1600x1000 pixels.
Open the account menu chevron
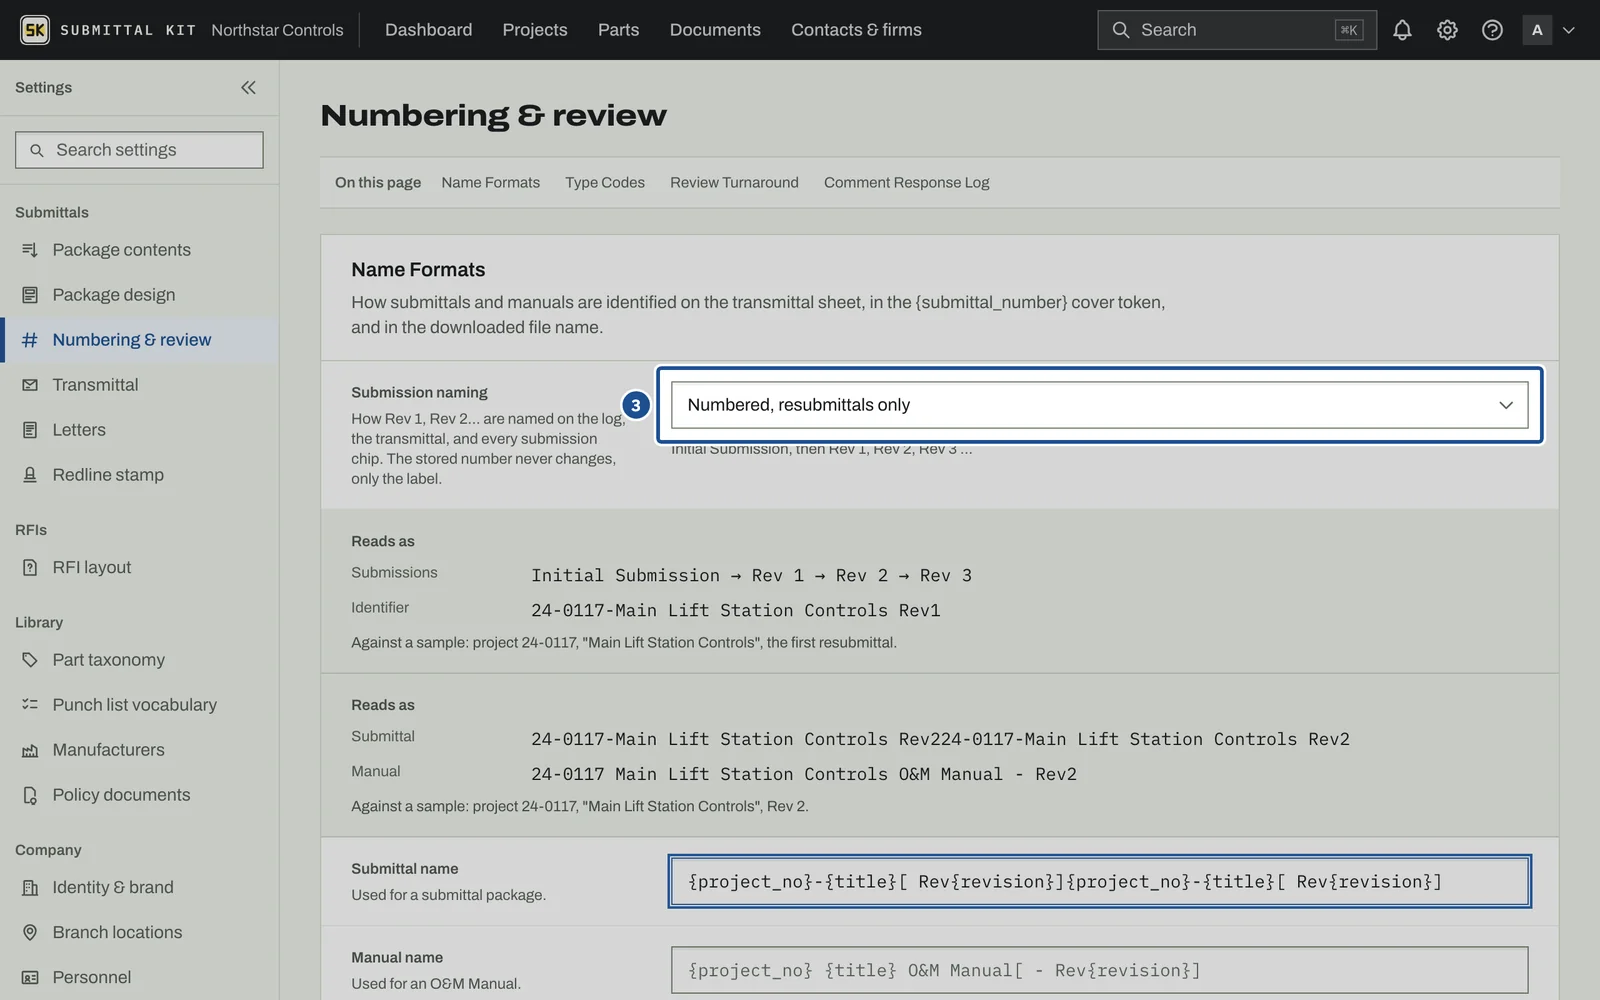[x=1569, y=30]
